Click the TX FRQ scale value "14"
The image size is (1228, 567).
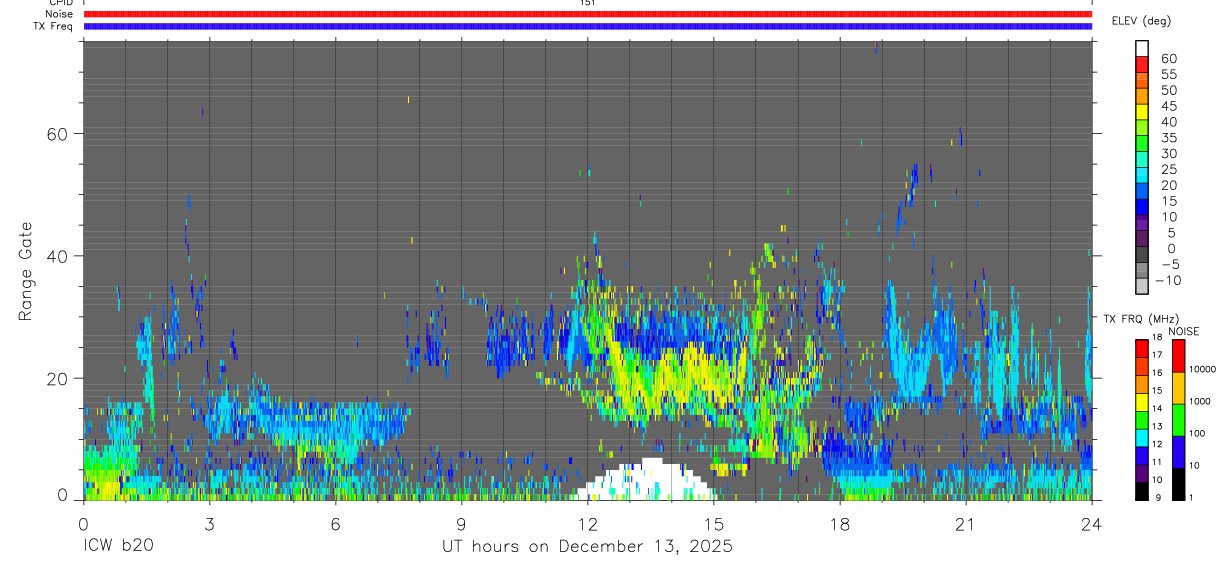coord(1158,408)
